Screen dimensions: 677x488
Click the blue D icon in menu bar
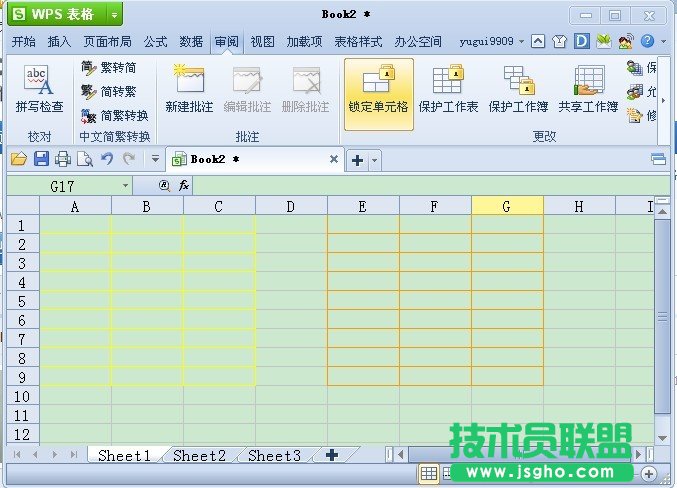tap(582, 41)
